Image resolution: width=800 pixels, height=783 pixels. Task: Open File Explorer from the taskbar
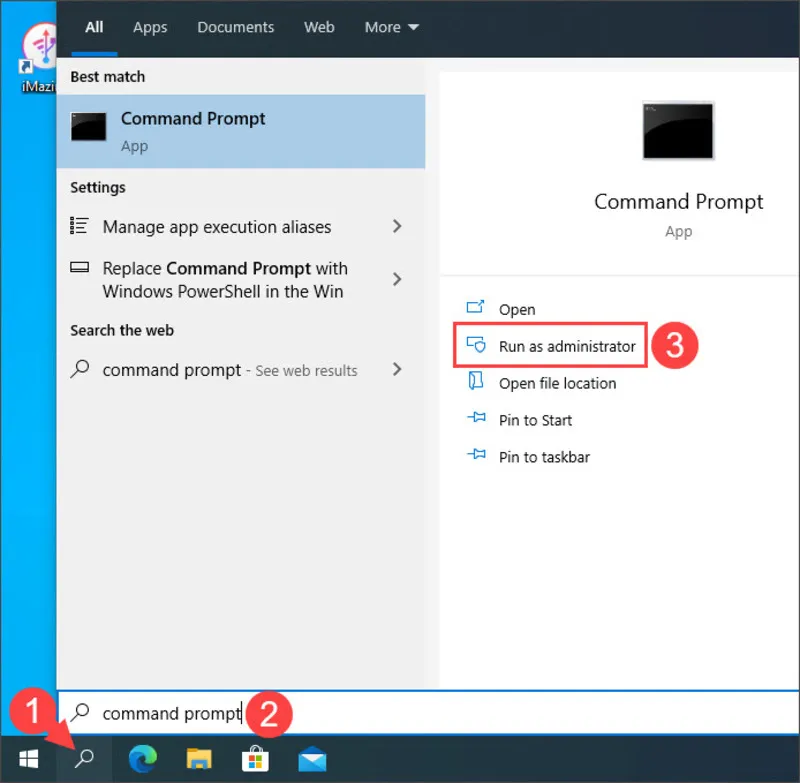coord(199,759)
